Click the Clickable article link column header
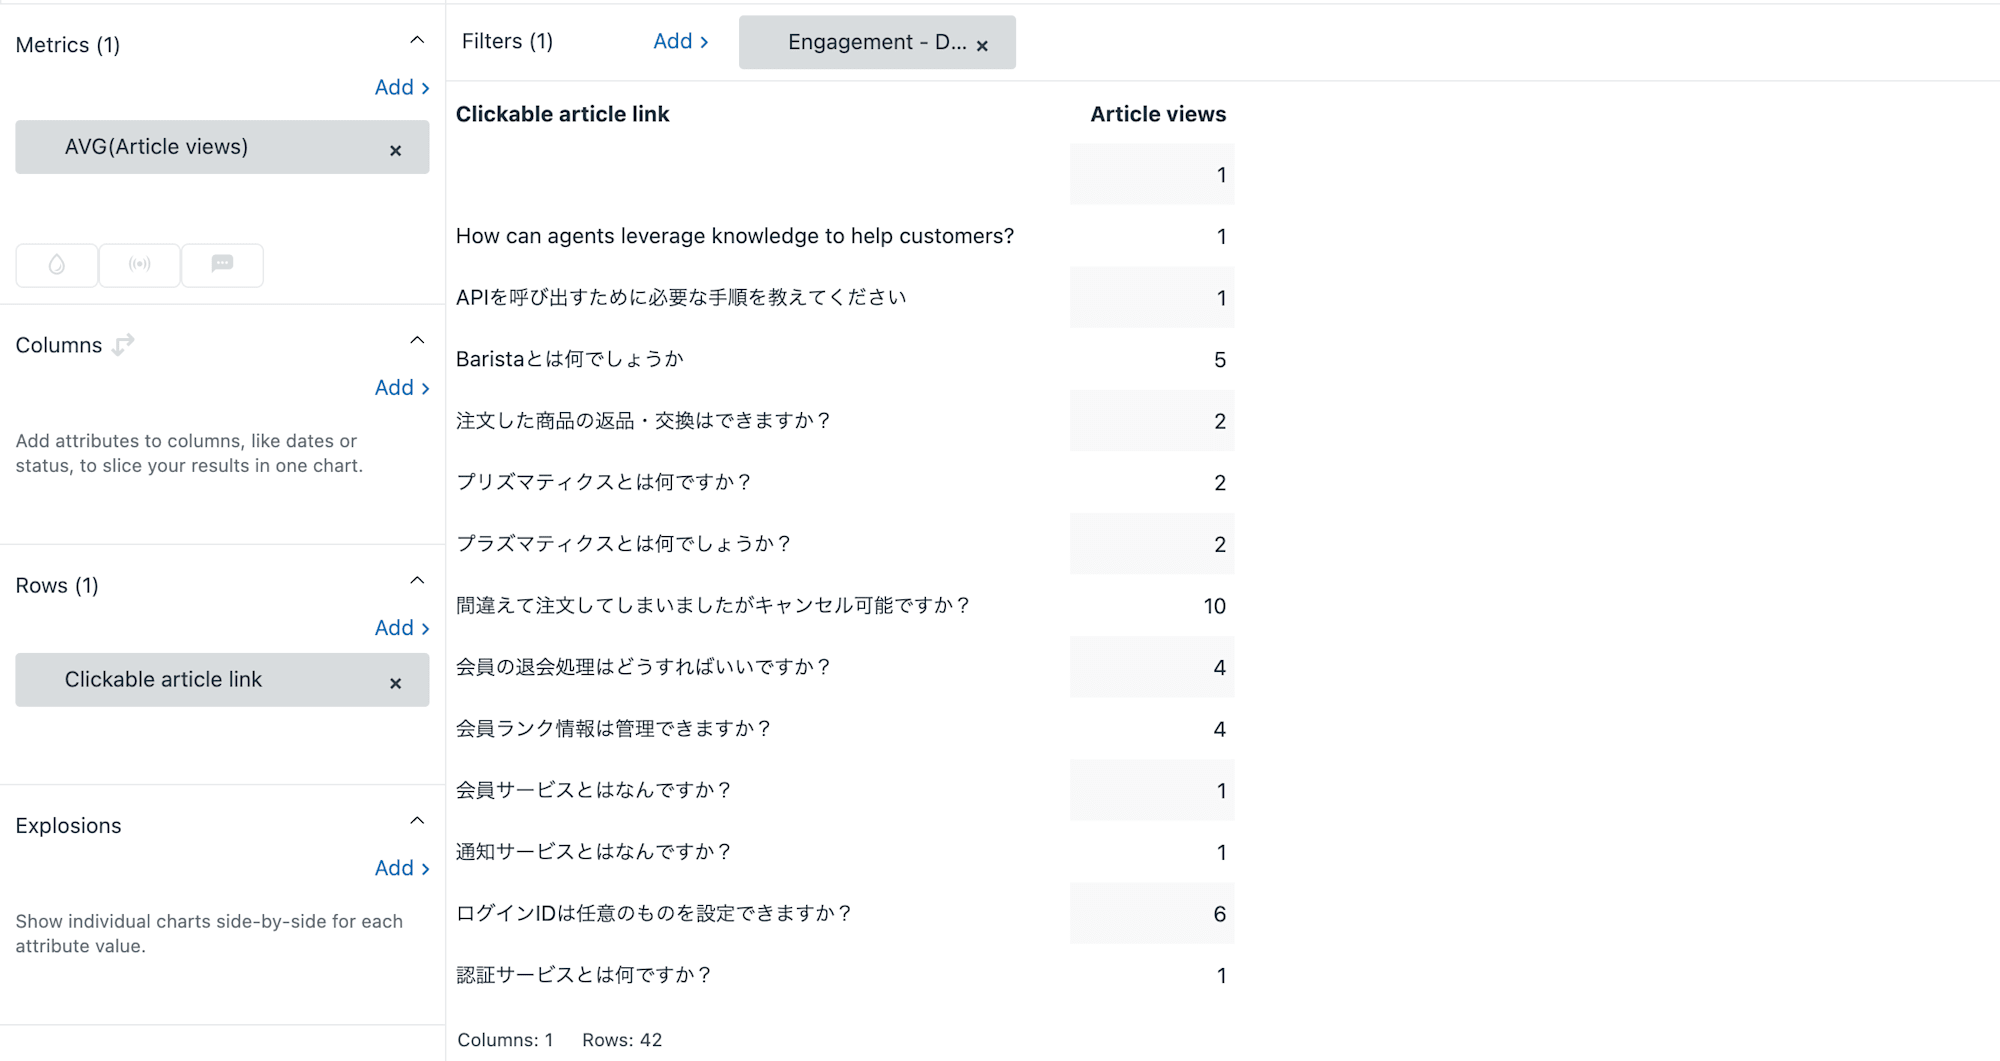This screenshot has height=1061, width=2000. (x=562, y=115)
